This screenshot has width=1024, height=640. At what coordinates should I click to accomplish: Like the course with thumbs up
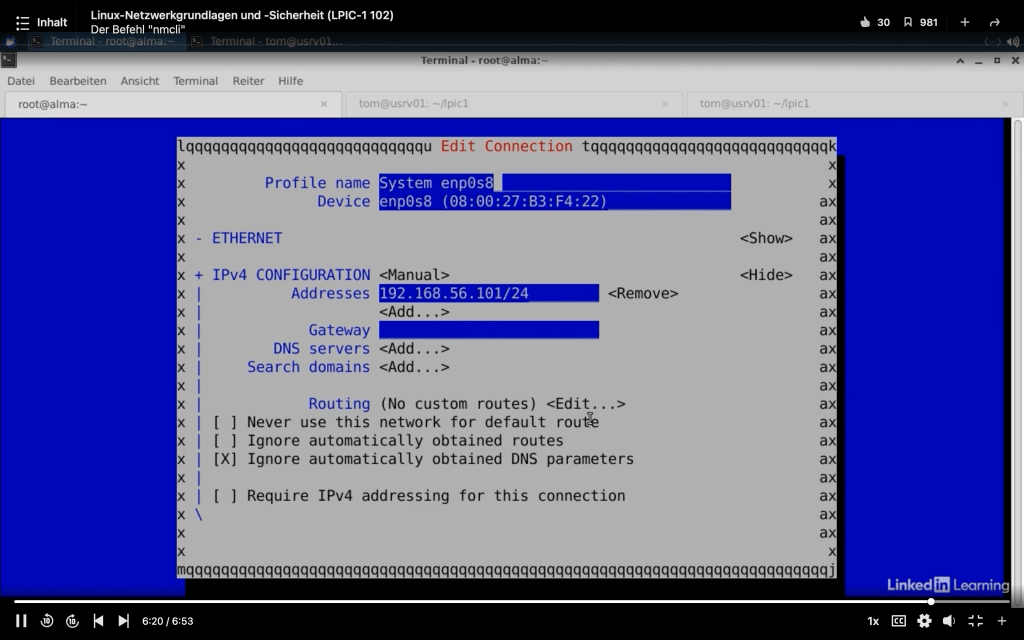[x=866, y=22]
